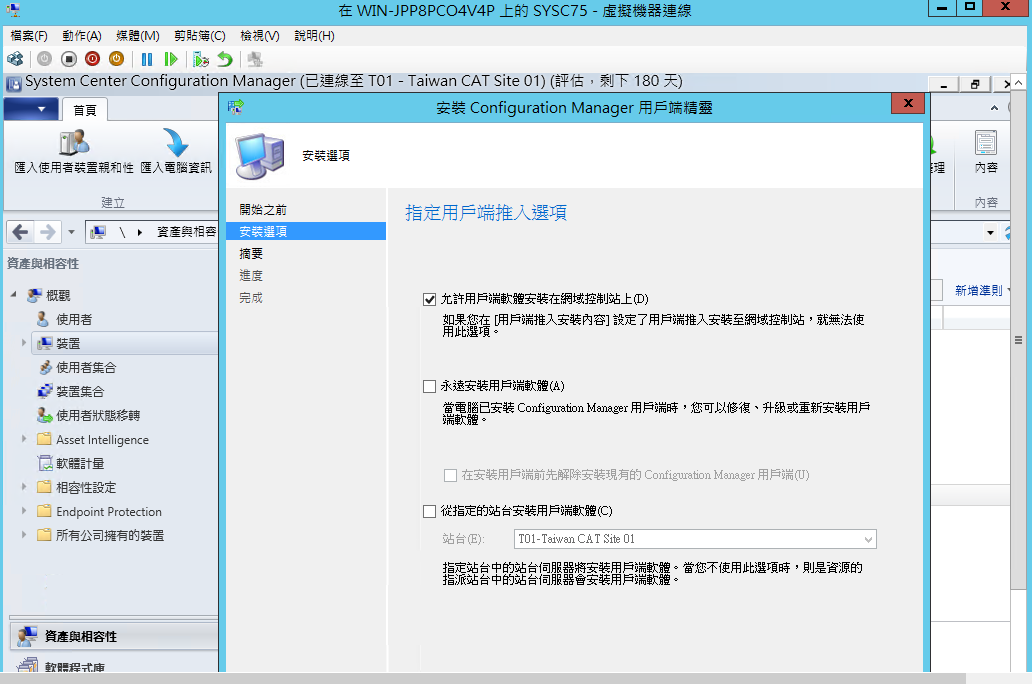Image resolution: width=1032 pixels, height=684 pixels.
Task: Click the bottom horizontal scrollbar
Action: 483,678
